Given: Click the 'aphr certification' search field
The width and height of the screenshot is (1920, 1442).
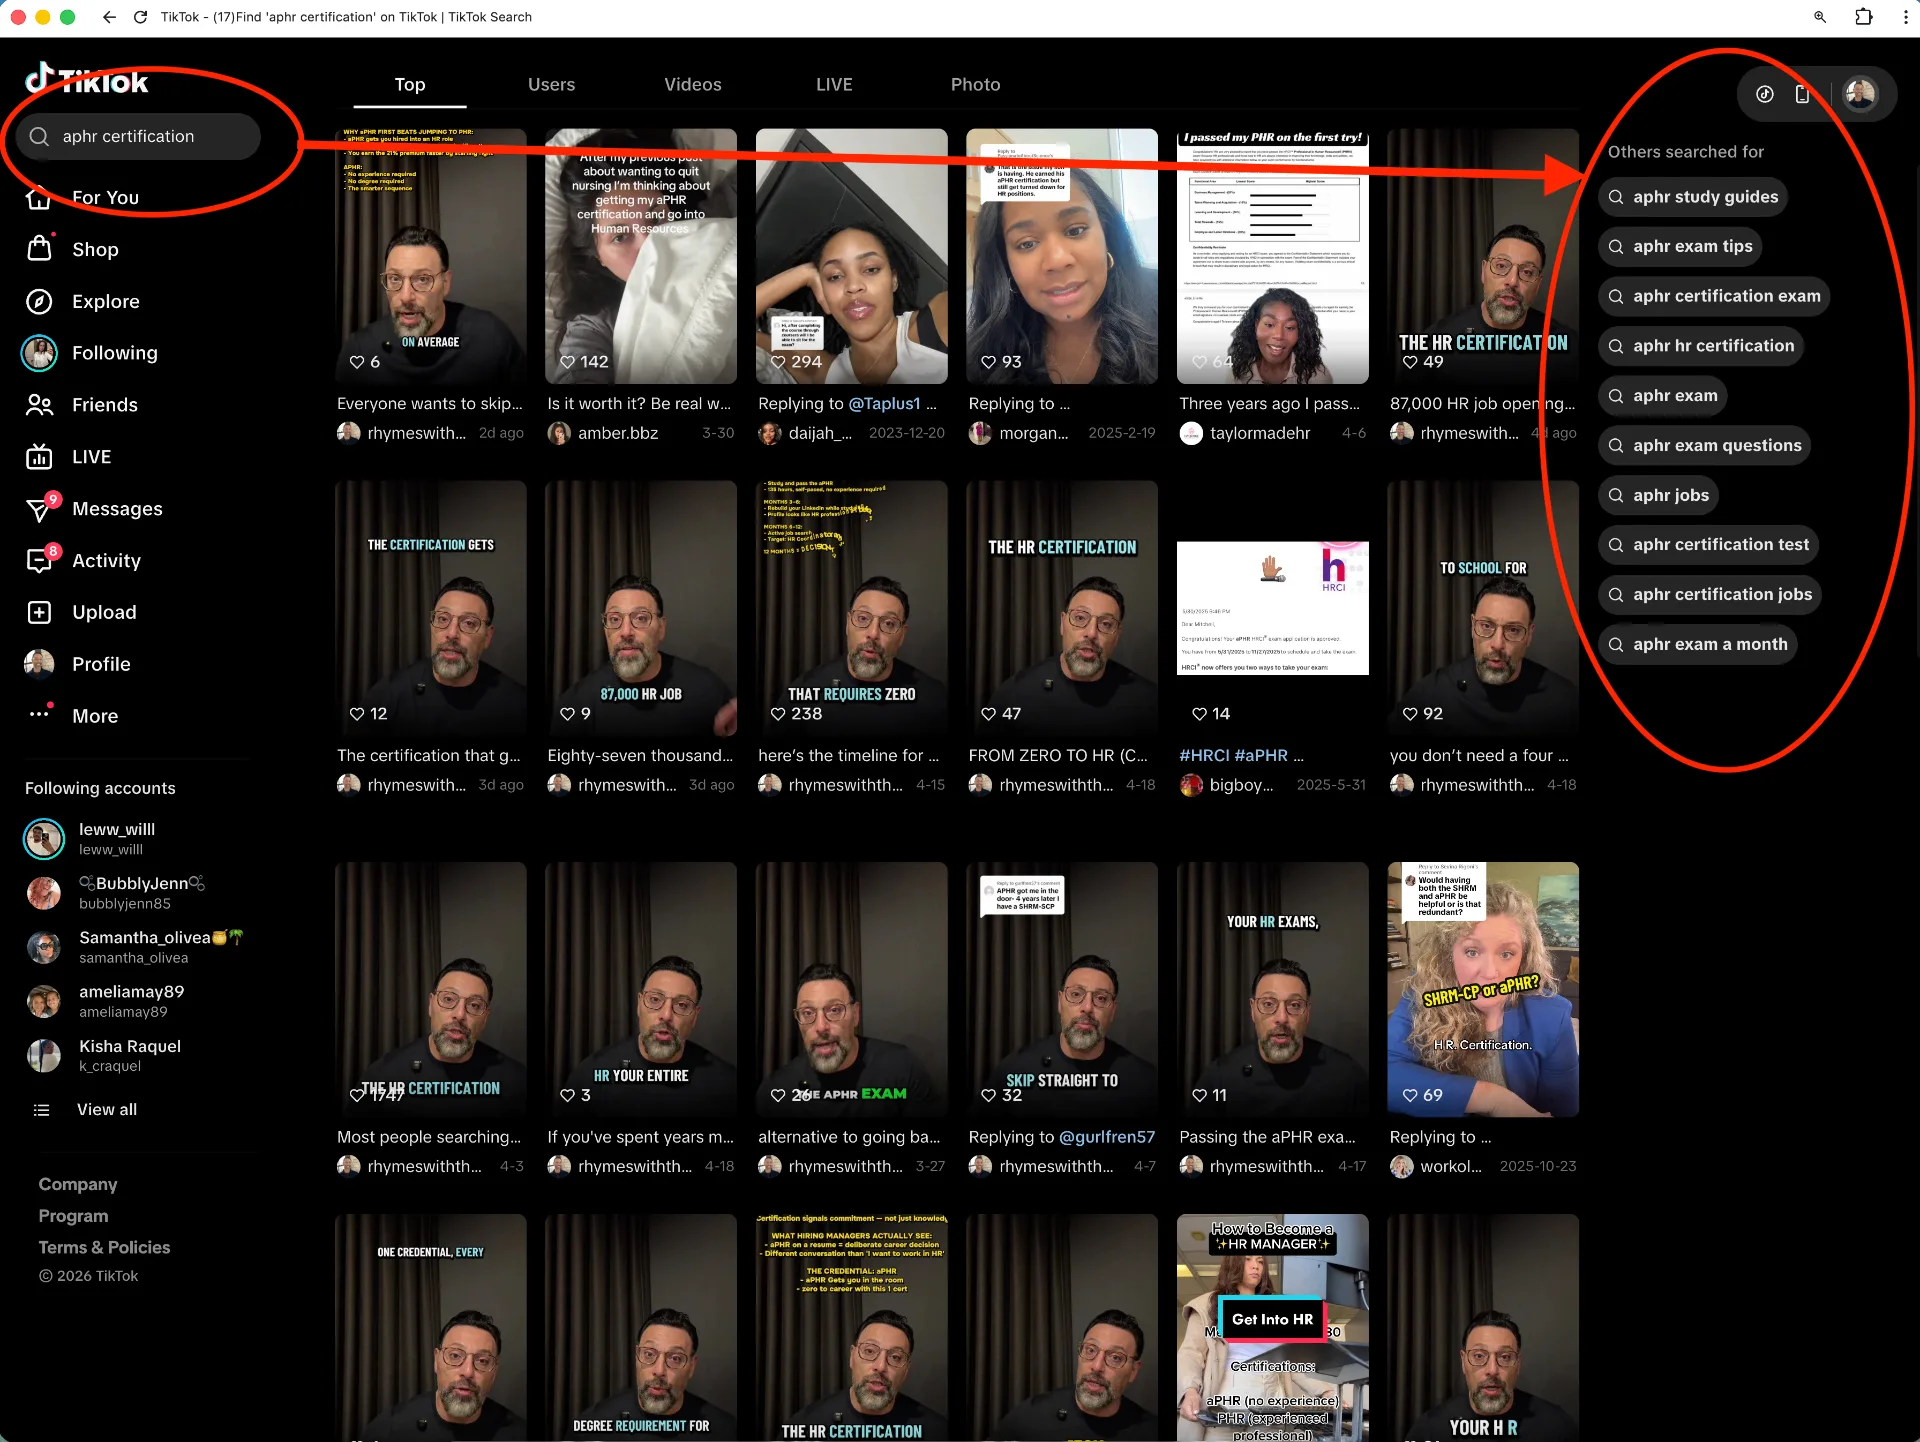Looking at the screenshot, I should pyautogui.click(x=138, y=136).
